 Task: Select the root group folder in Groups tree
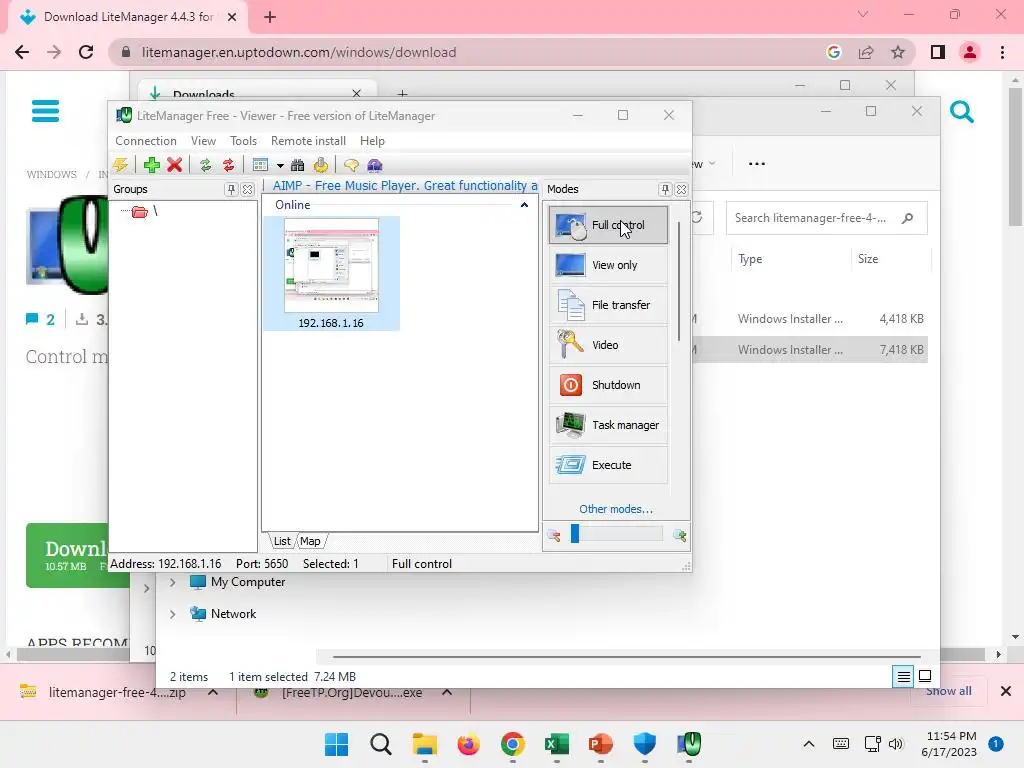point(140,212)
